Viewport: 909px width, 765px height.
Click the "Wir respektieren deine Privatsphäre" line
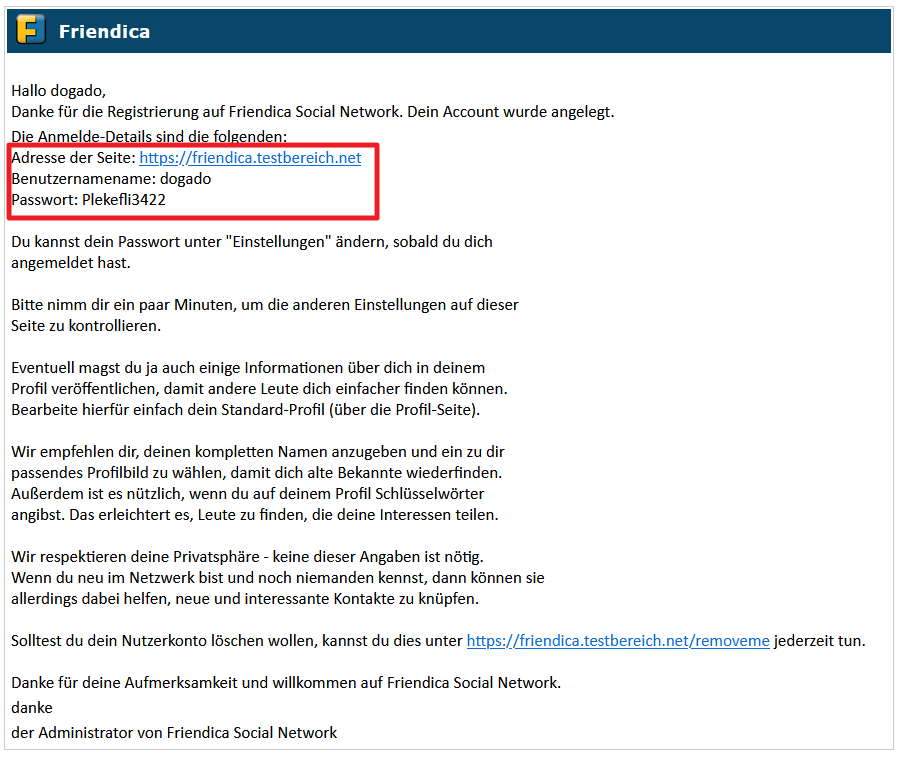pyautogui.click(x=252, y=556)
